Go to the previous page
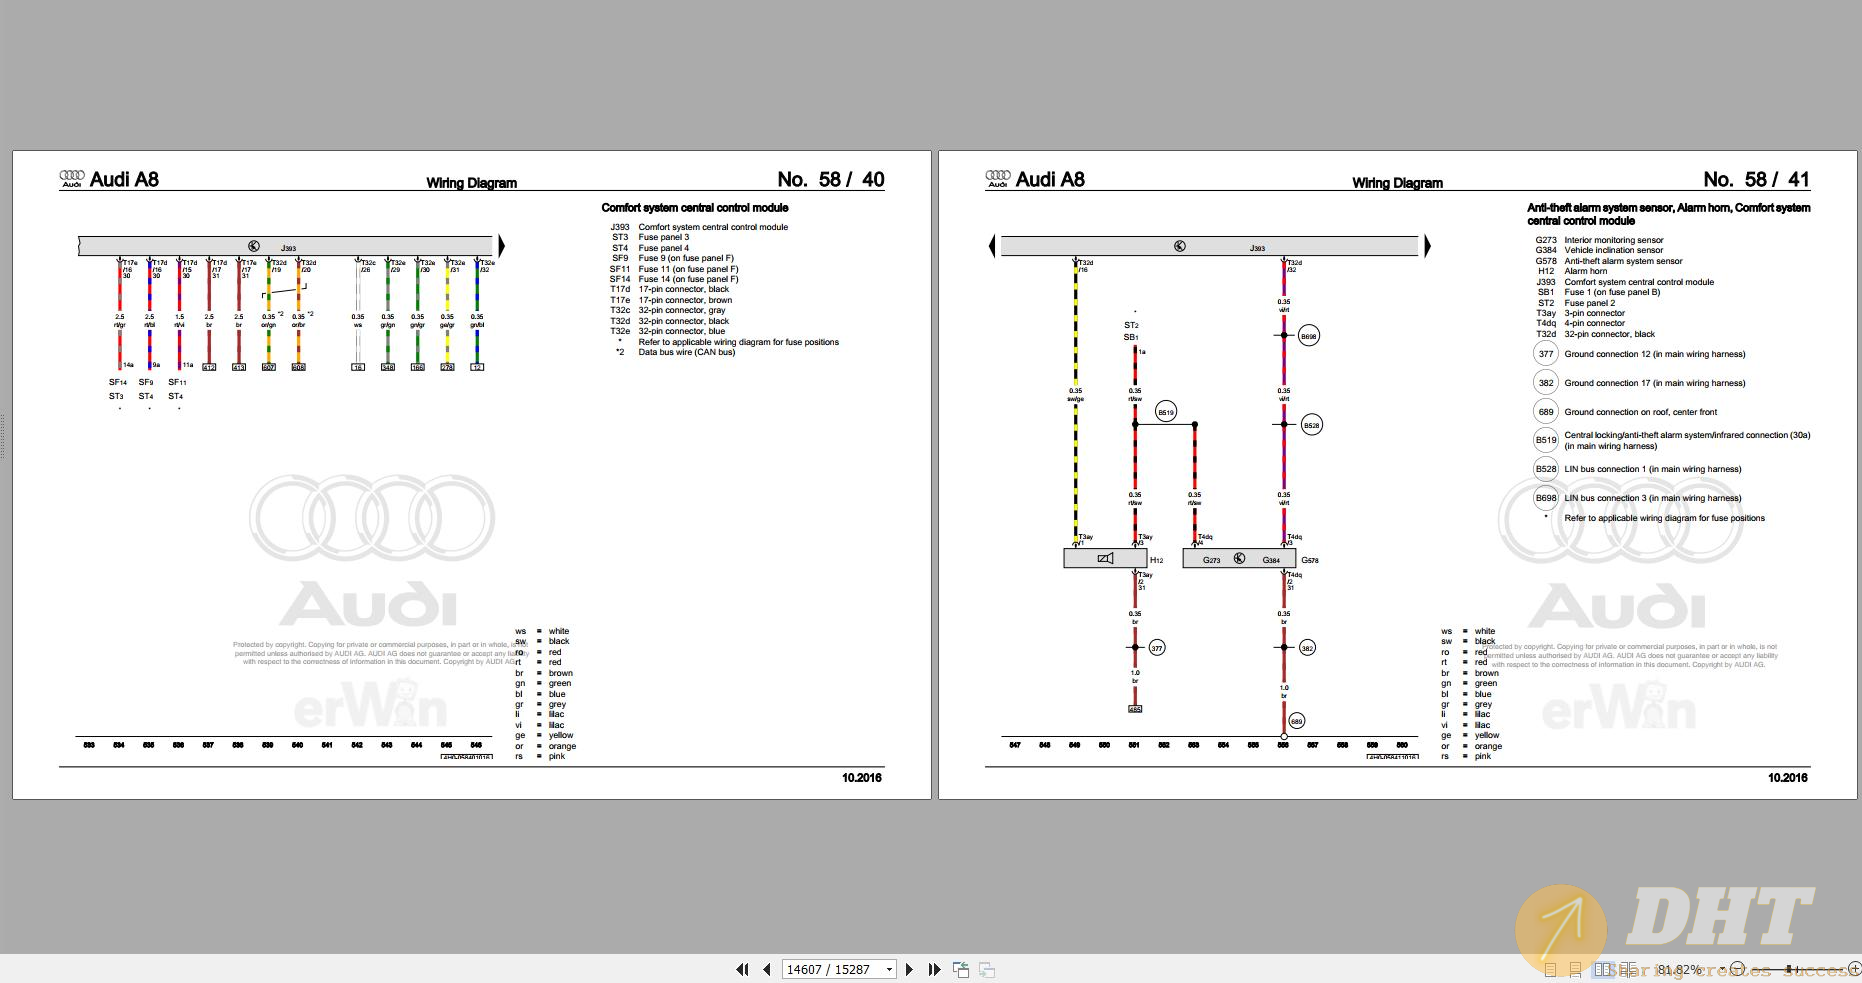This screenshot has width=1862, height=983. tap(767, 969)
